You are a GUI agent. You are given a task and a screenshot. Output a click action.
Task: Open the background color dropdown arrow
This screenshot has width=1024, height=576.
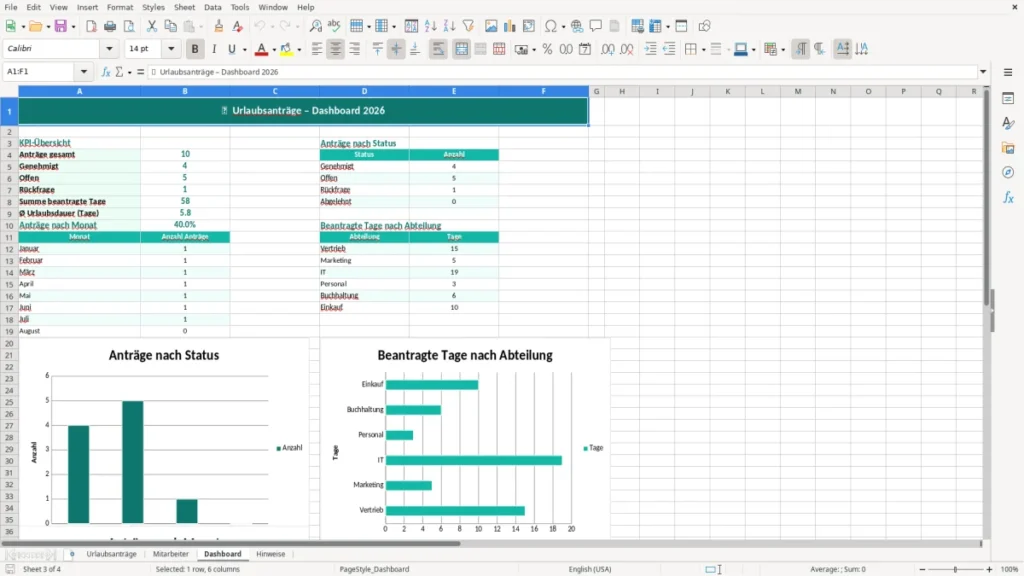coord(754,50)
